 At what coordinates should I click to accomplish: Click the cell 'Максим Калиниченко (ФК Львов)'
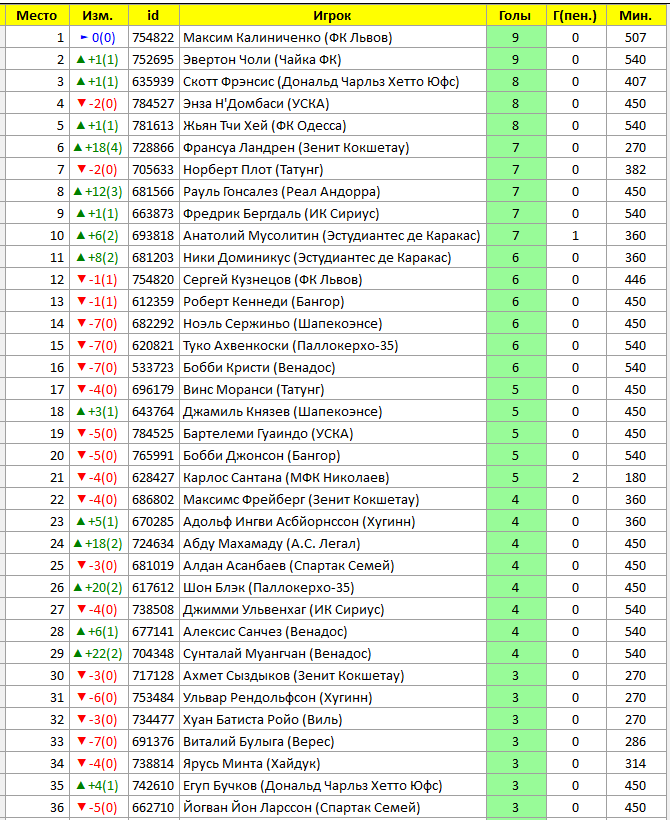click(333, 38)
